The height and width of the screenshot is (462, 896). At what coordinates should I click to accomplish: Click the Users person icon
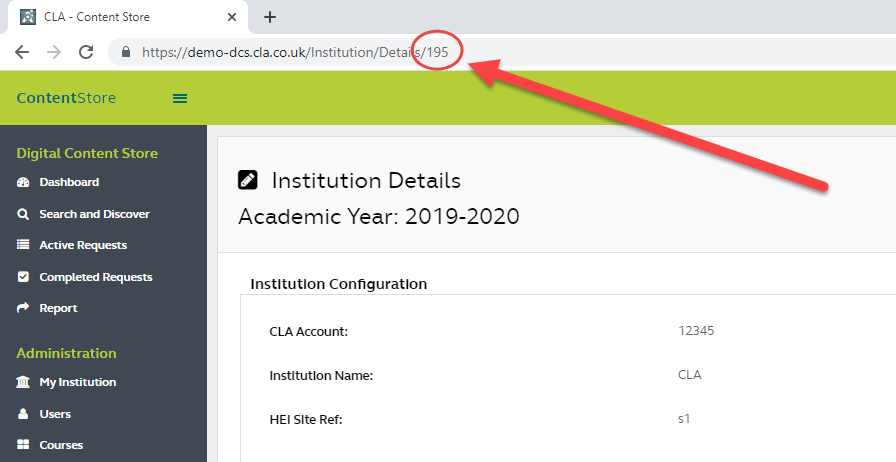click(23, 414)
